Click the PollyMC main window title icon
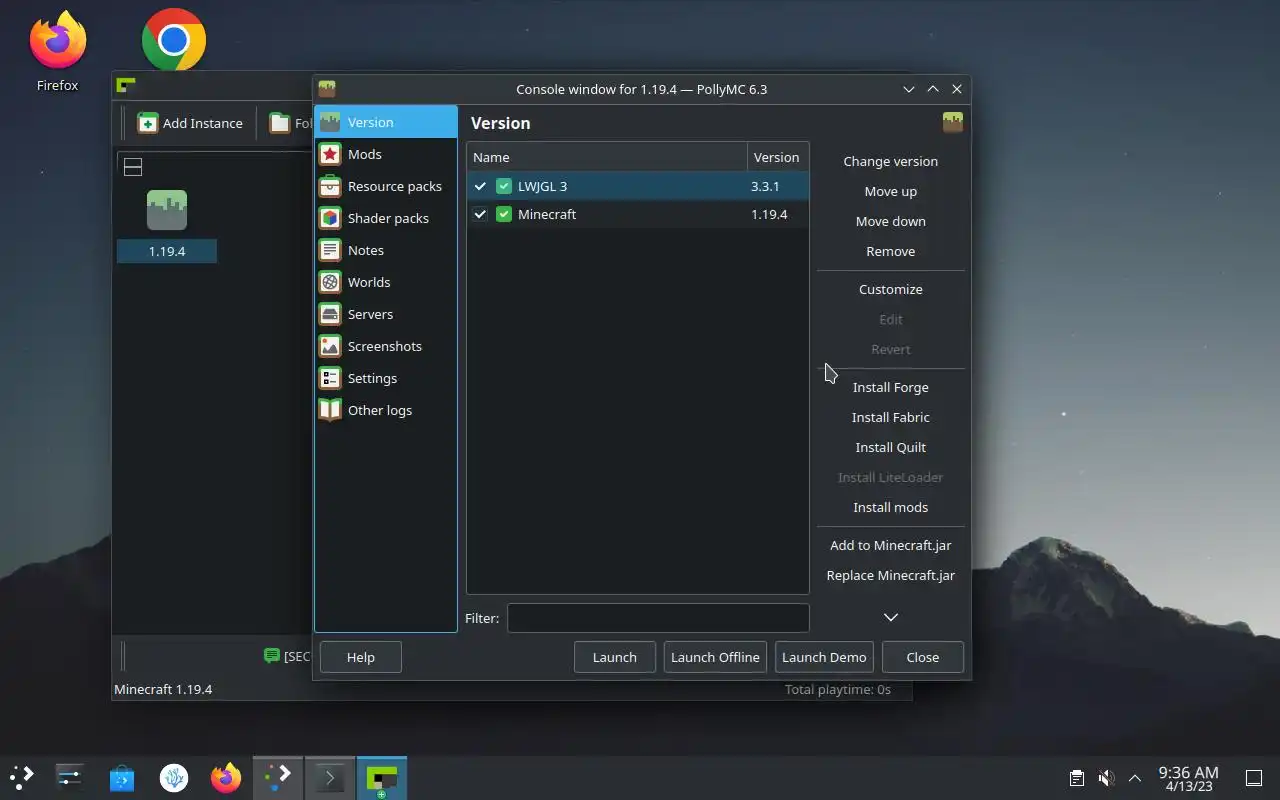1280x800 pixels. point(125,85)
